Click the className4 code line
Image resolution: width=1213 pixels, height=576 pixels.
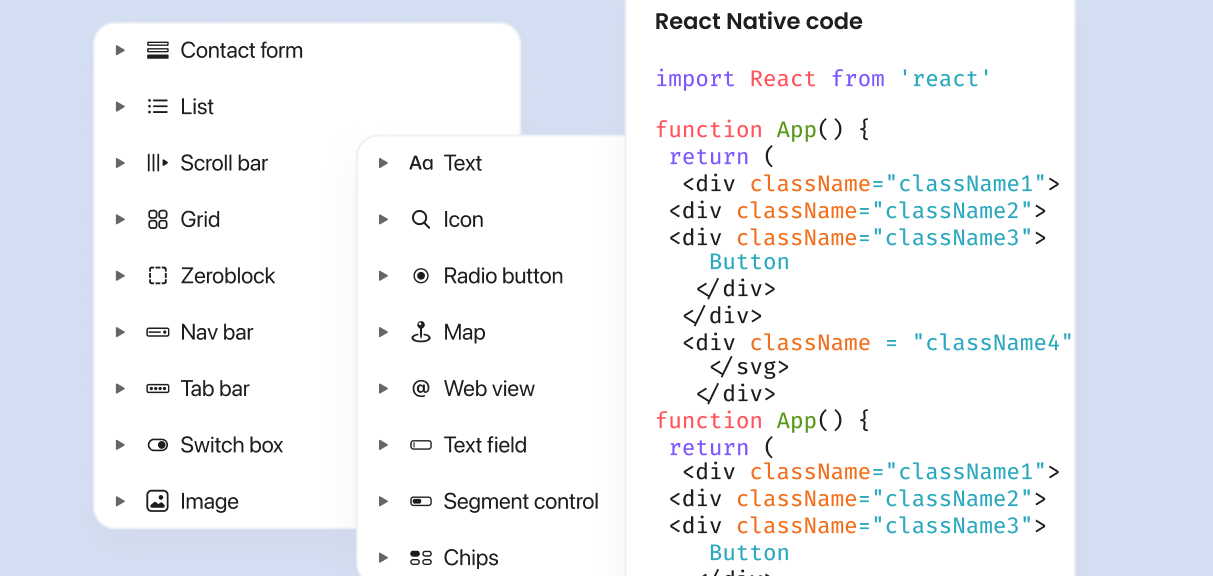pyautogui.click(x=878, y=343)
